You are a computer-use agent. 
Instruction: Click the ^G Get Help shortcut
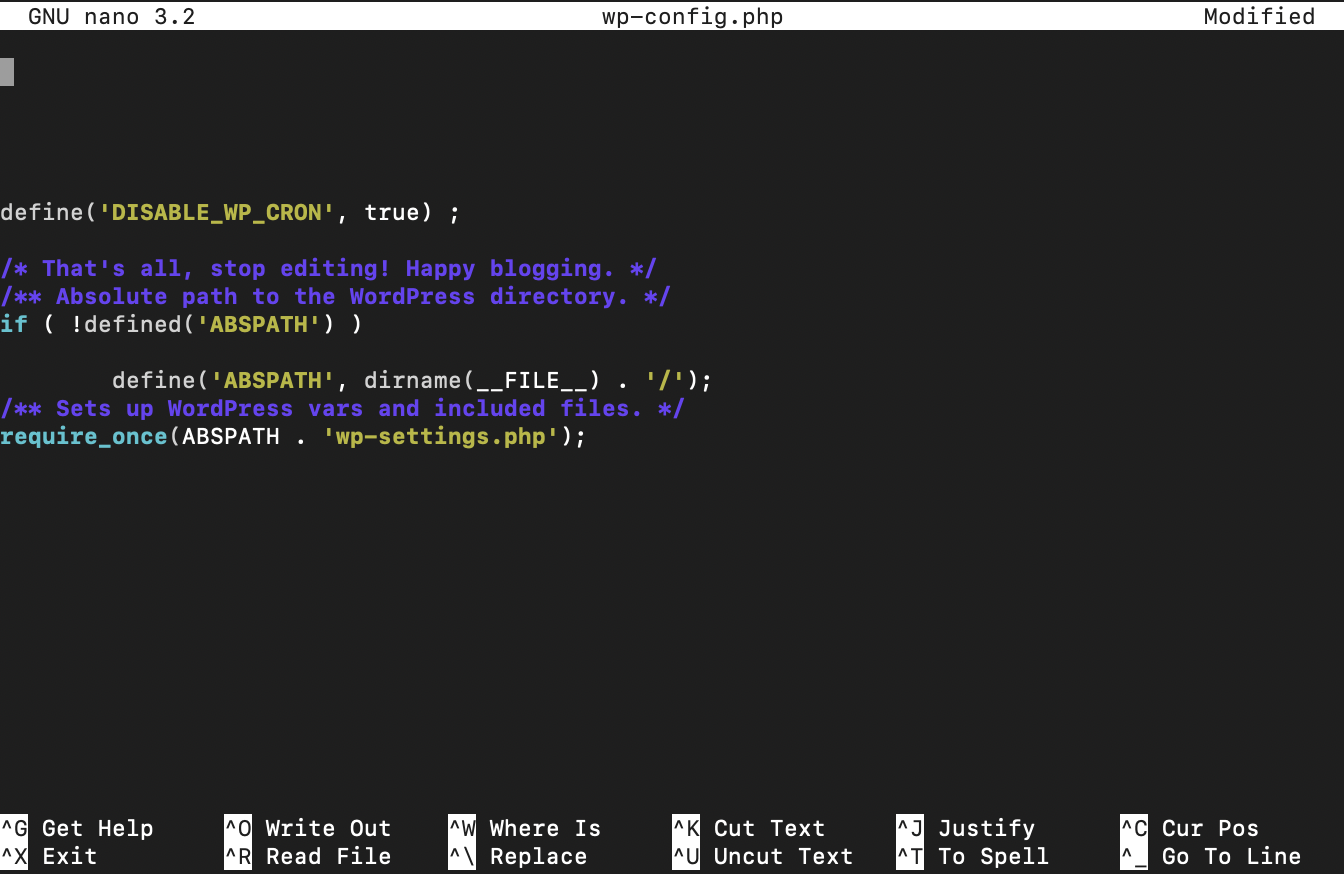[77, 828]
